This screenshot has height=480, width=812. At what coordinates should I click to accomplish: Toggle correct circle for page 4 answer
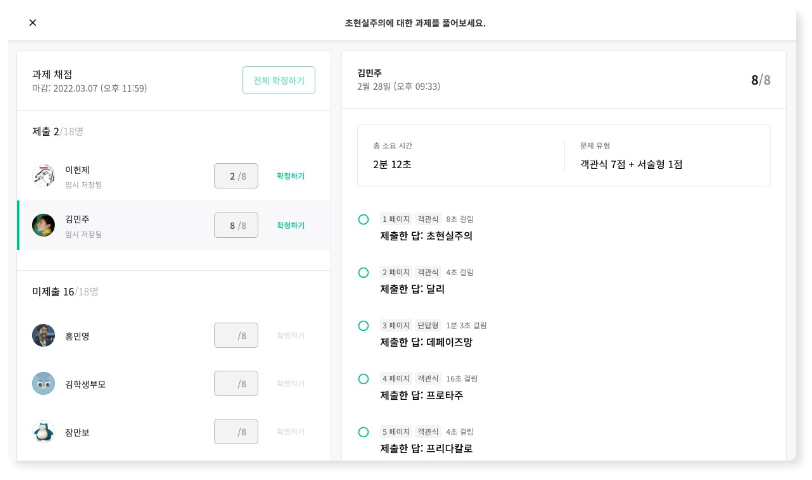(x=364, y=379)
